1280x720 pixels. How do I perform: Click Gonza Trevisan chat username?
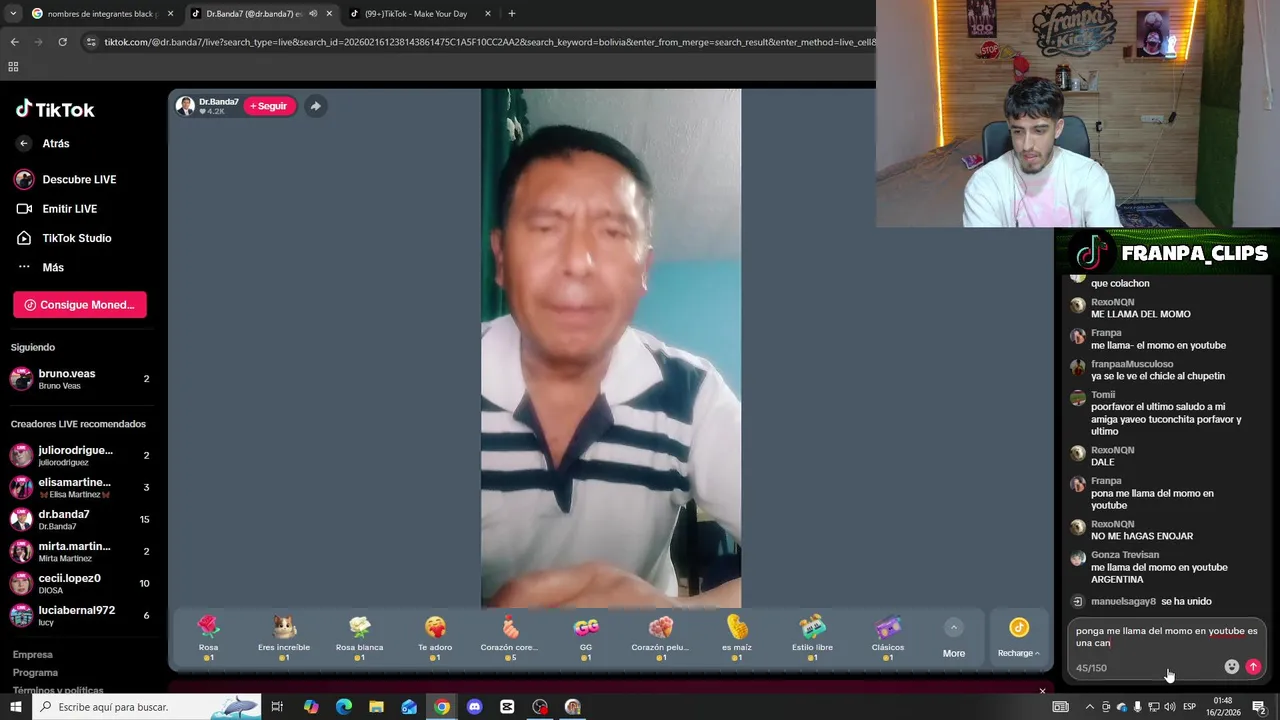1125,555
